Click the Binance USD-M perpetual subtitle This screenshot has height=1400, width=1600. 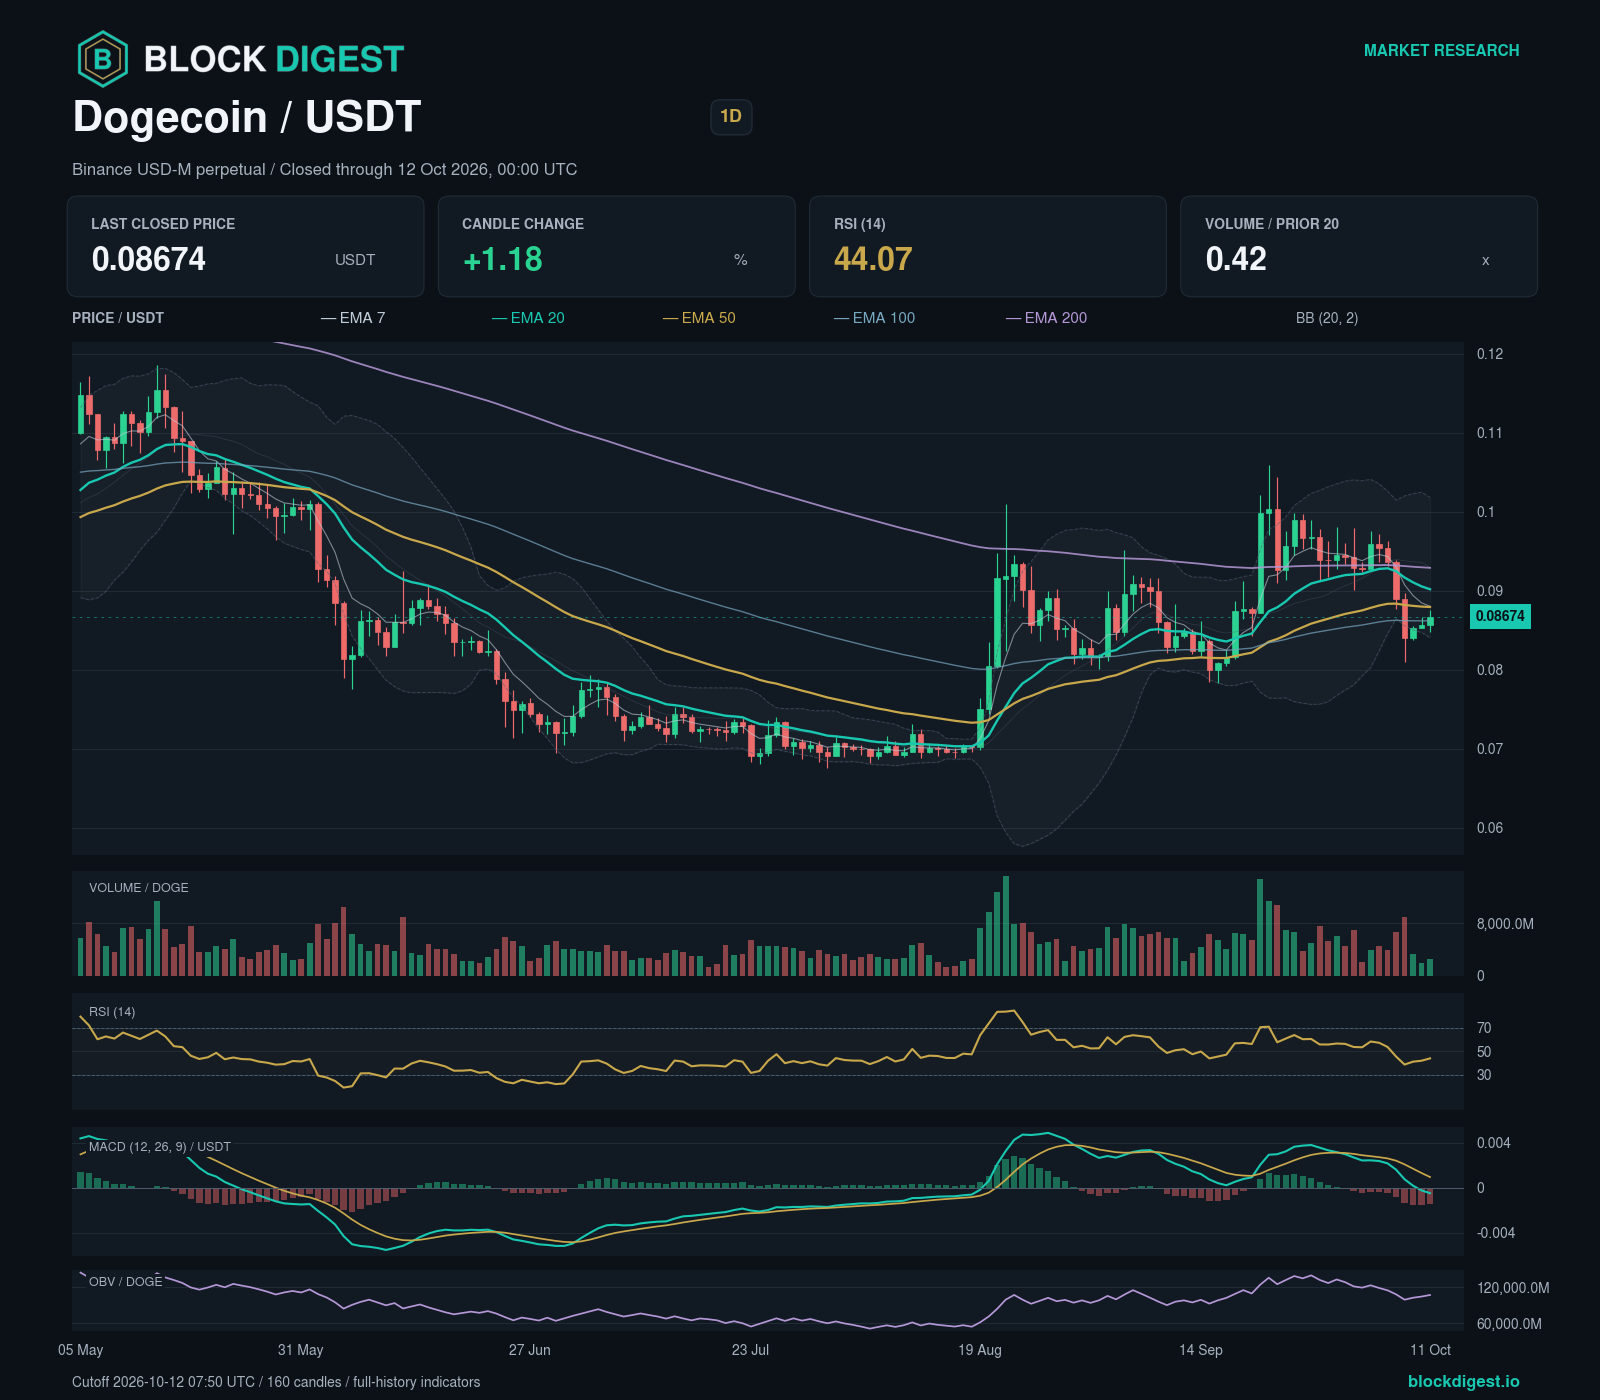[325, 169]
